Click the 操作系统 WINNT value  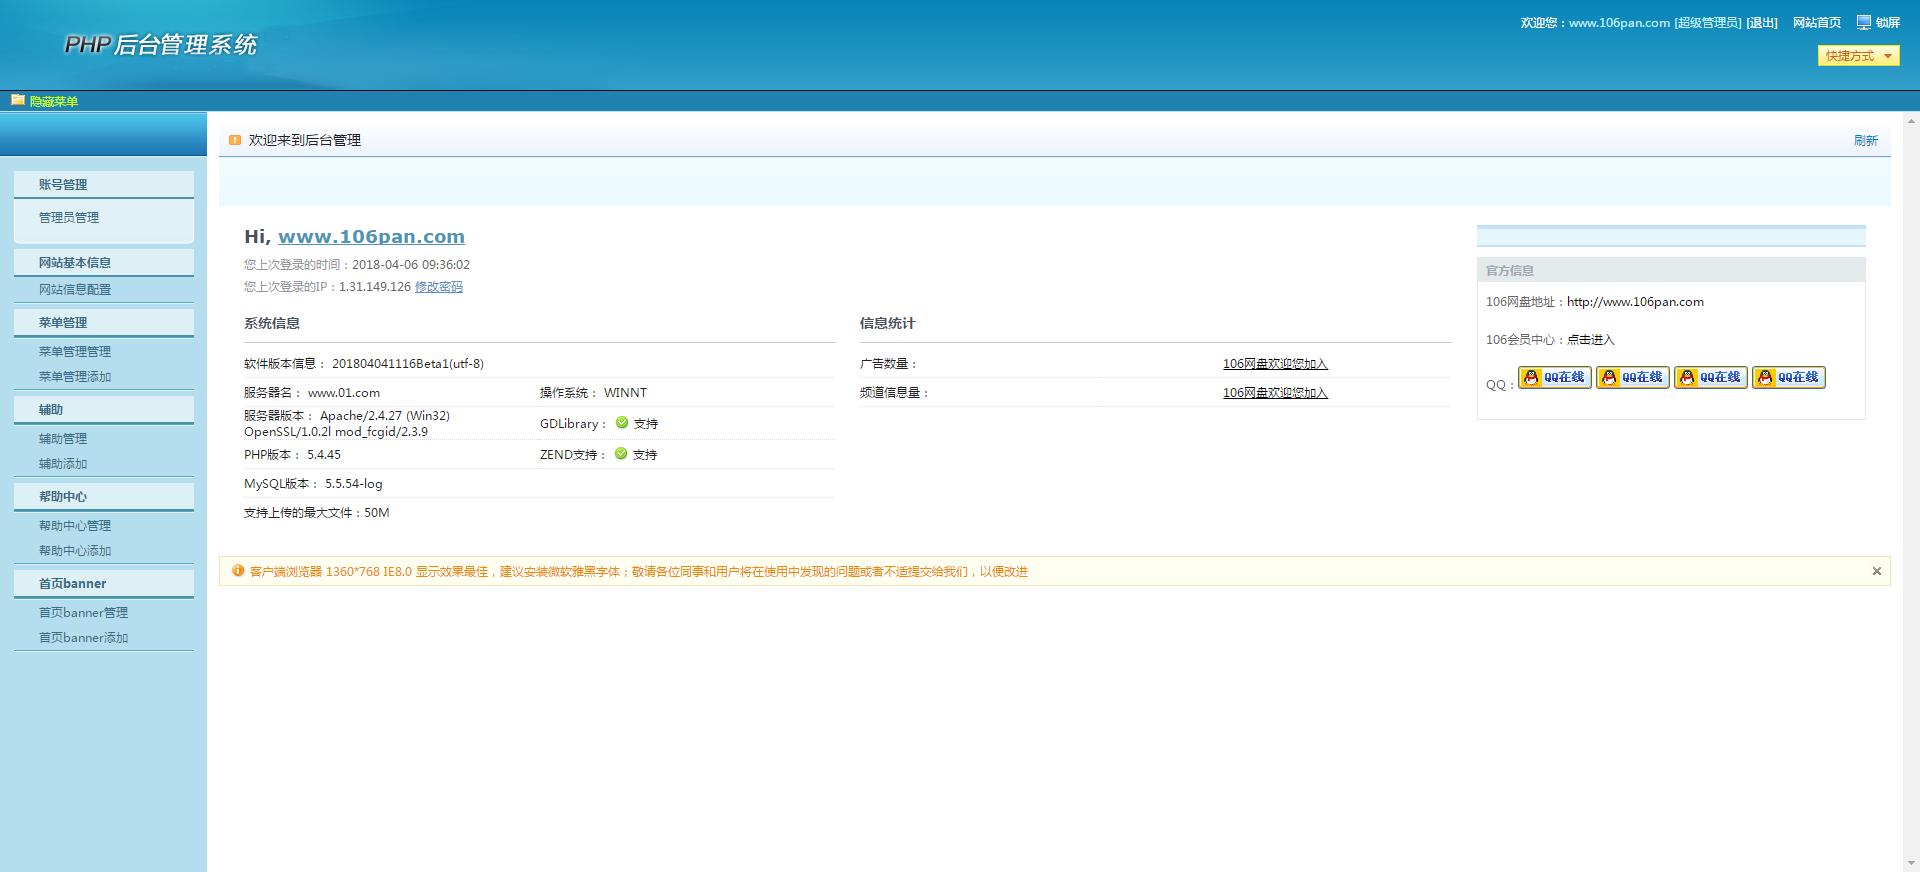click(x=625, y=392)
